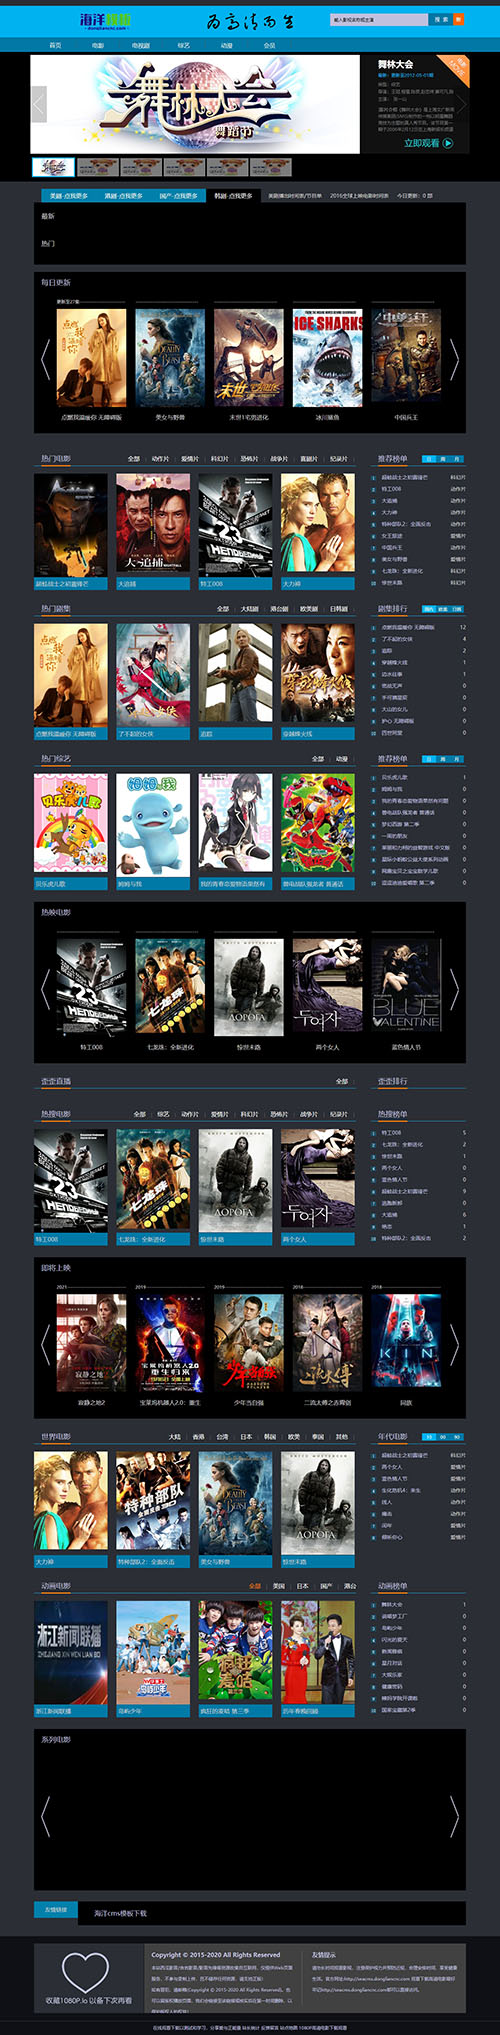Open the 综艺 navigation menu item

(184, 46)
